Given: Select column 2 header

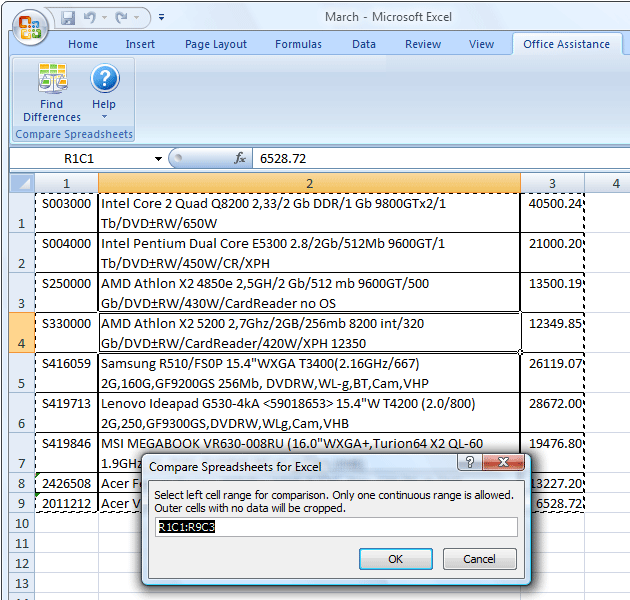Looking at the screenshot, I should [309, 183].
